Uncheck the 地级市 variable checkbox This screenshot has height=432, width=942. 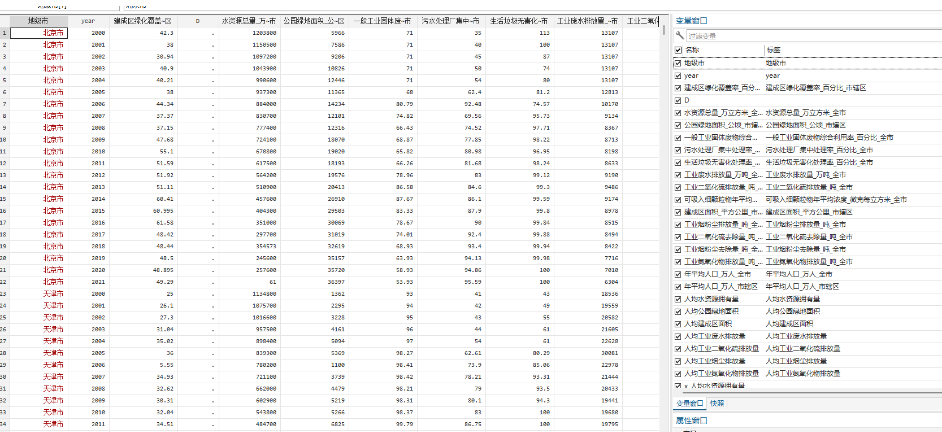pos(678,62)
